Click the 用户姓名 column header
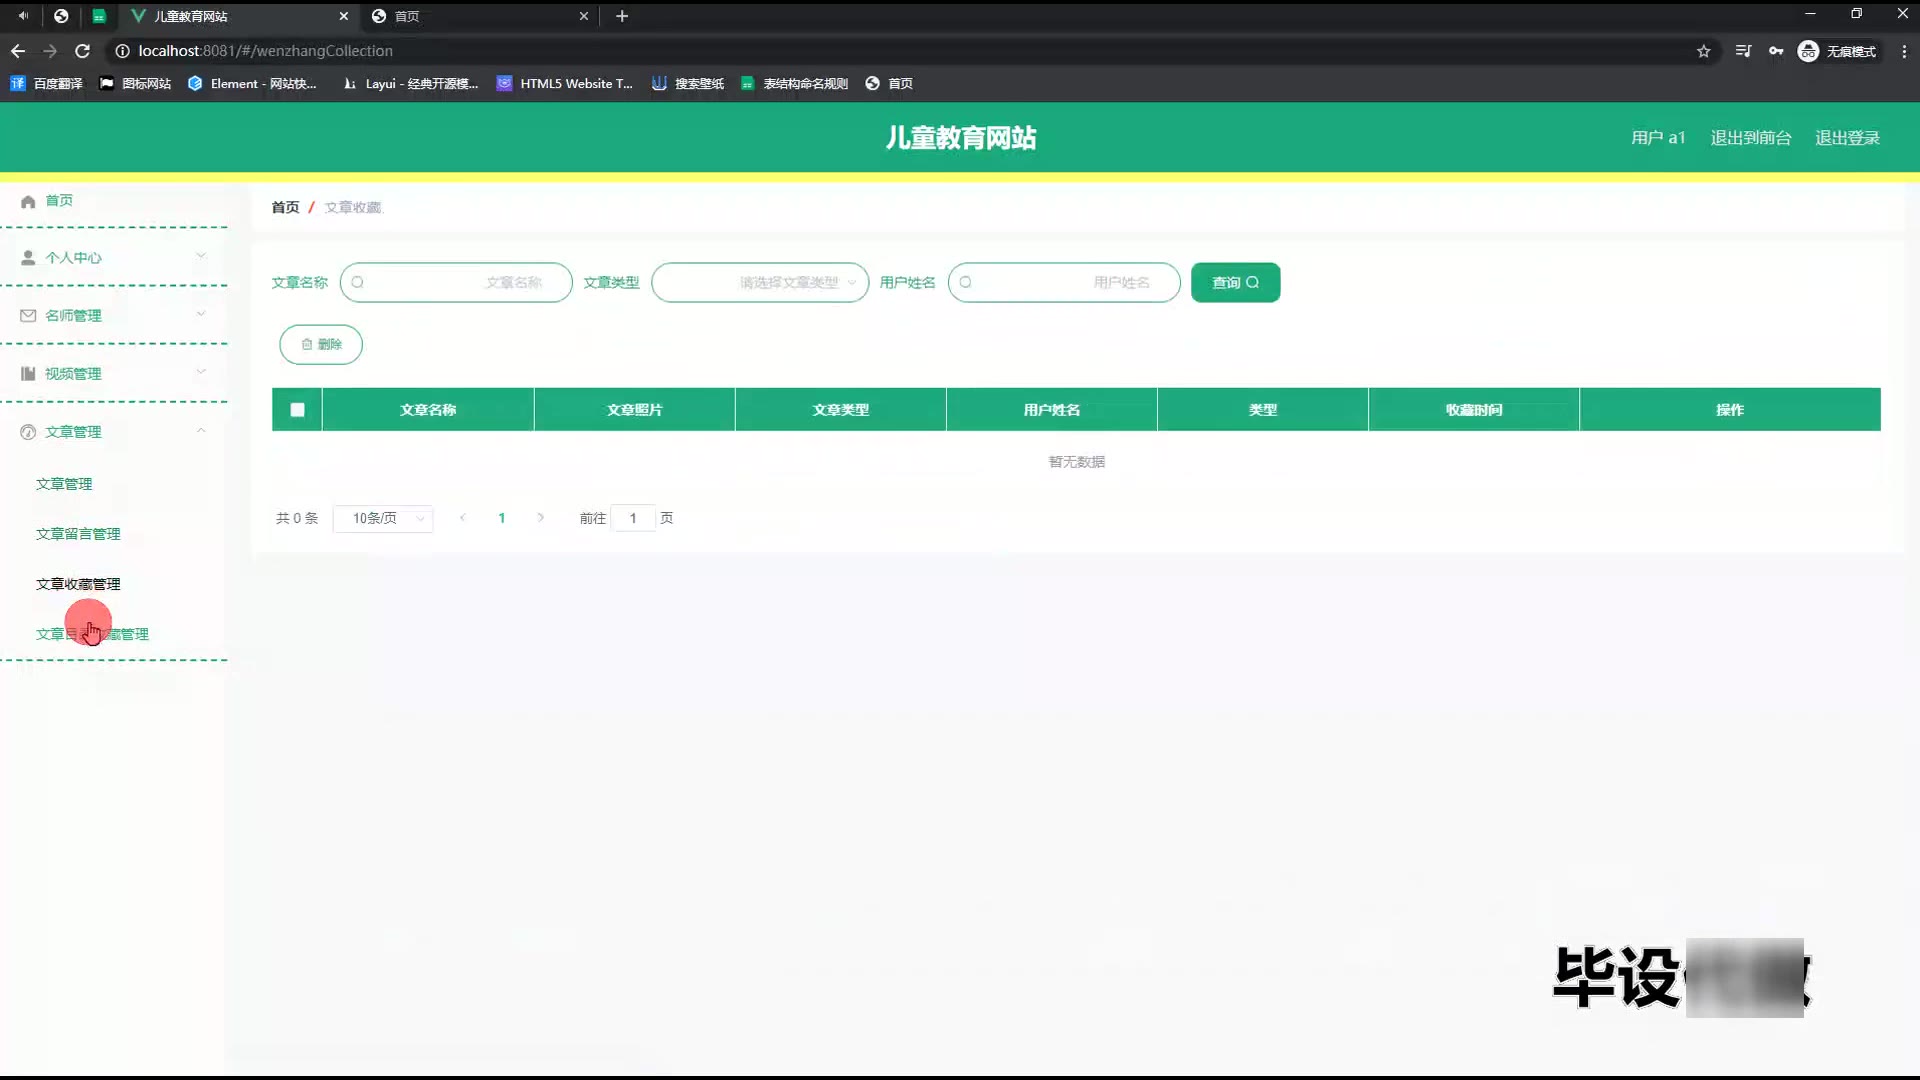1920x1080 pixels. 1051,410
